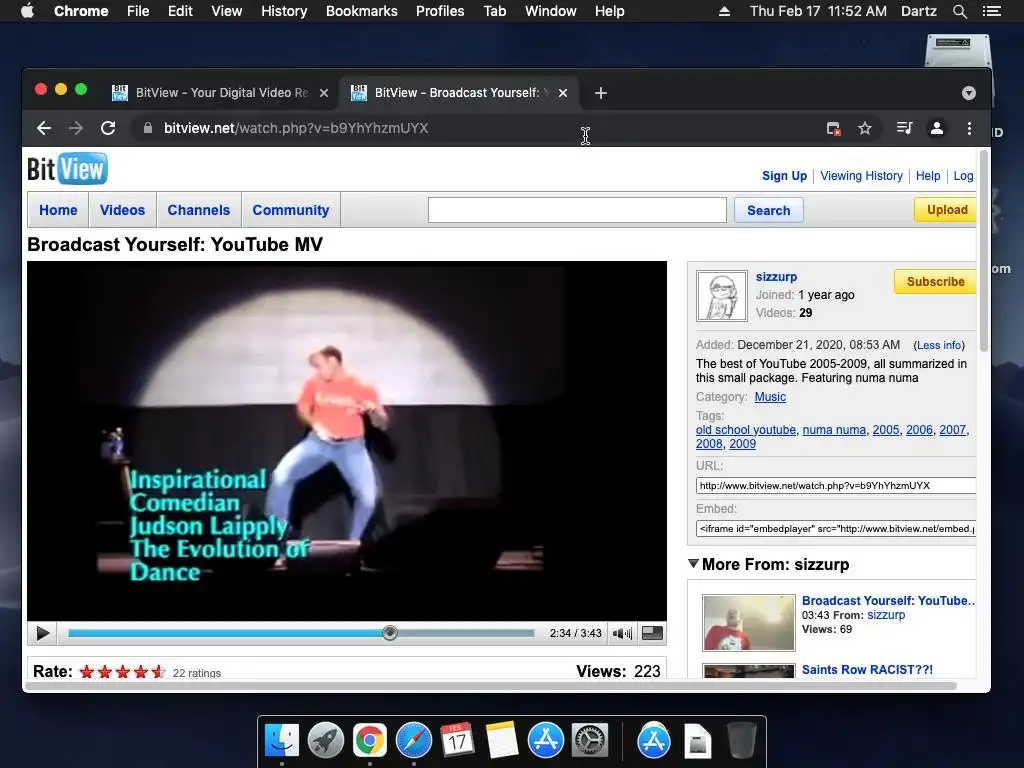Open the Community navigation tab
Viewport: 1024px width, 768px height.
[x=291, y=210]
